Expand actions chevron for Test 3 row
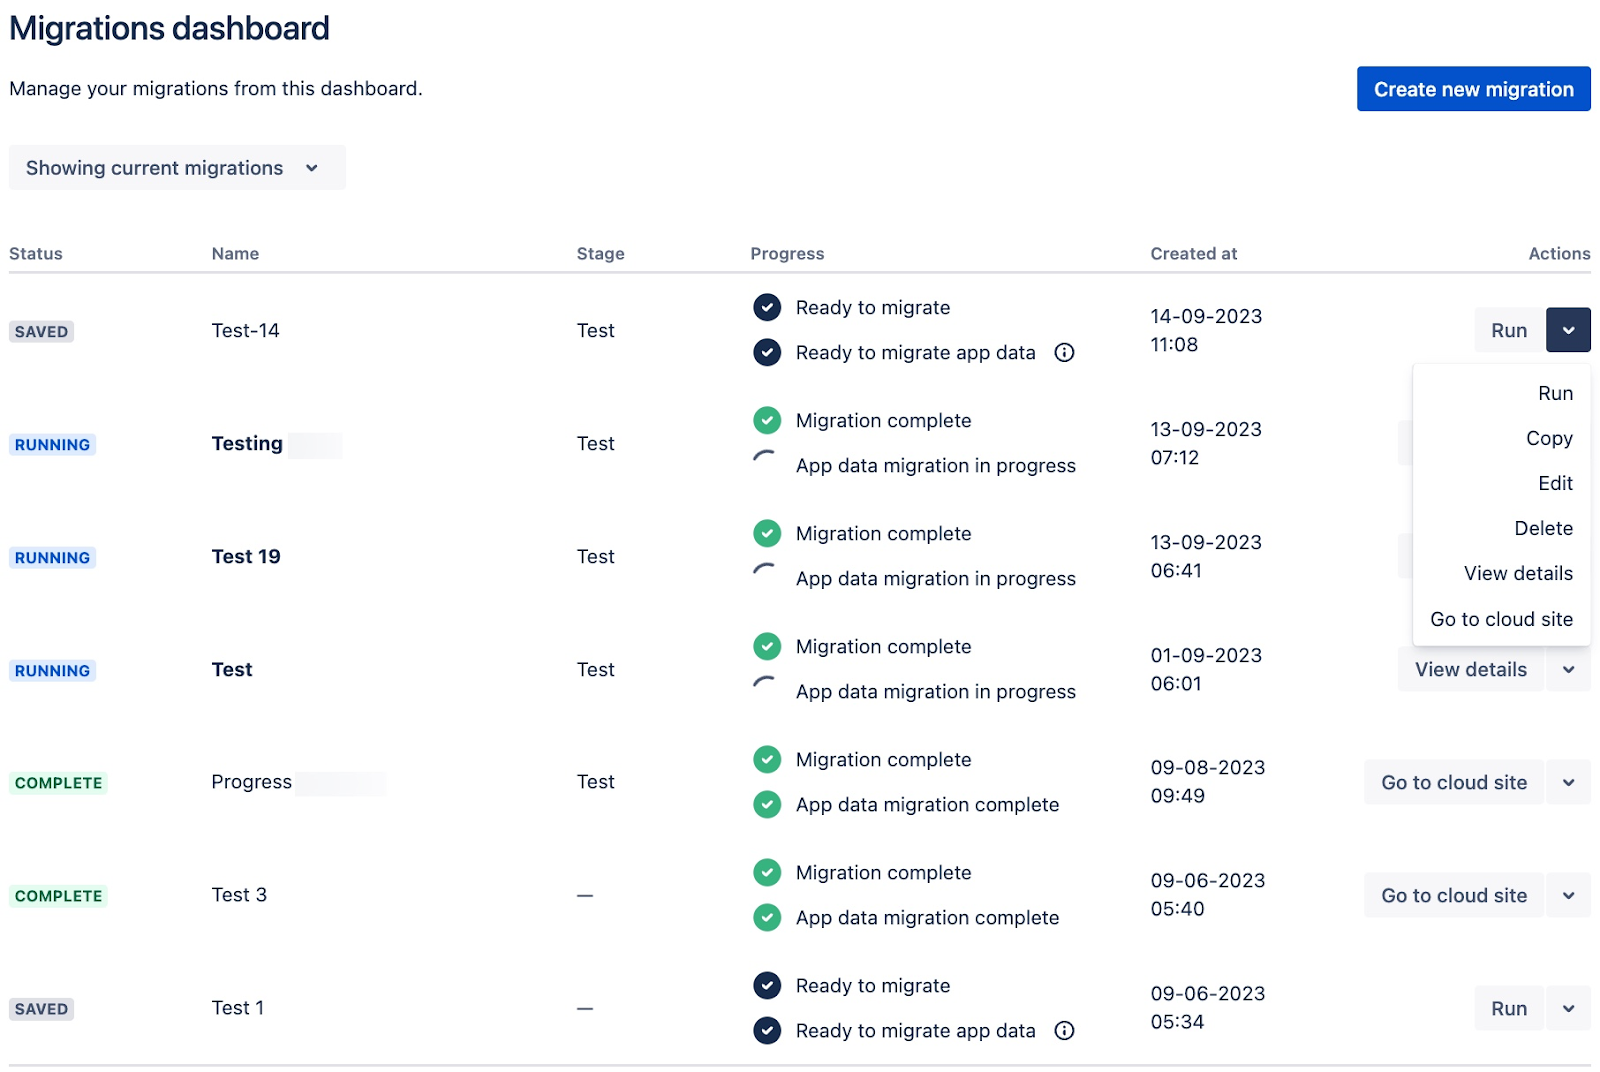 pyautogui.click(x=1568, y=895)
